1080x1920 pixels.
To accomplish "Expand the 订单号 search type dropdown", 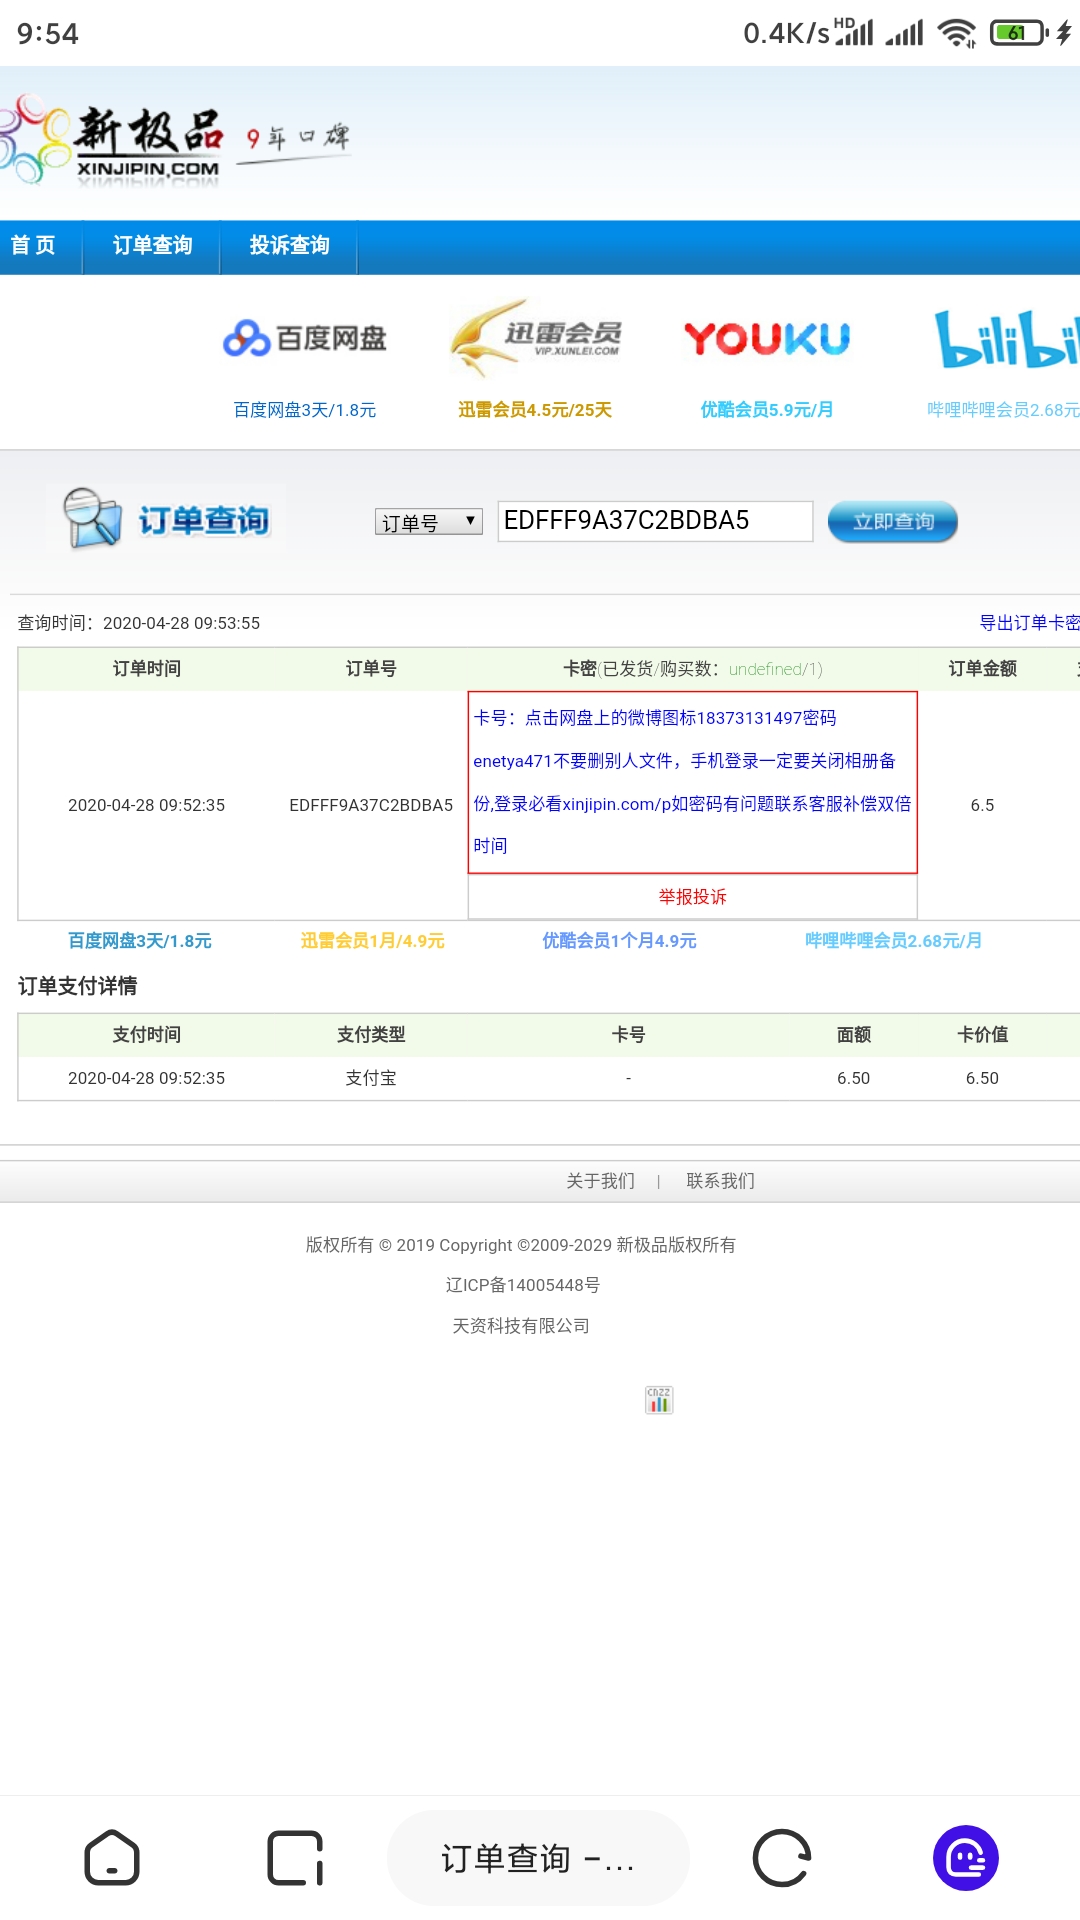I will tap(428, 522).
